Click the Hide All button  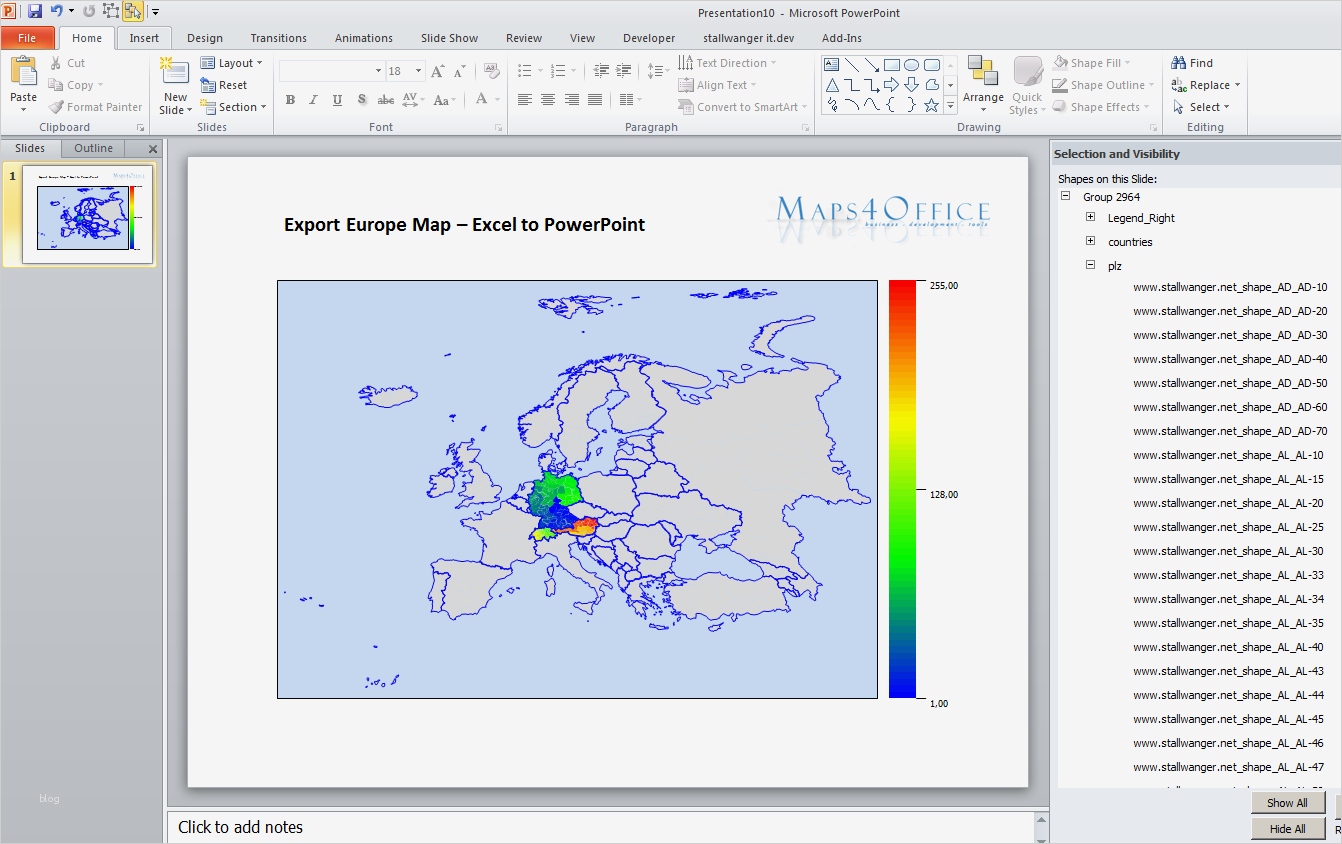pyautogui.click(x=1288, y=828)
